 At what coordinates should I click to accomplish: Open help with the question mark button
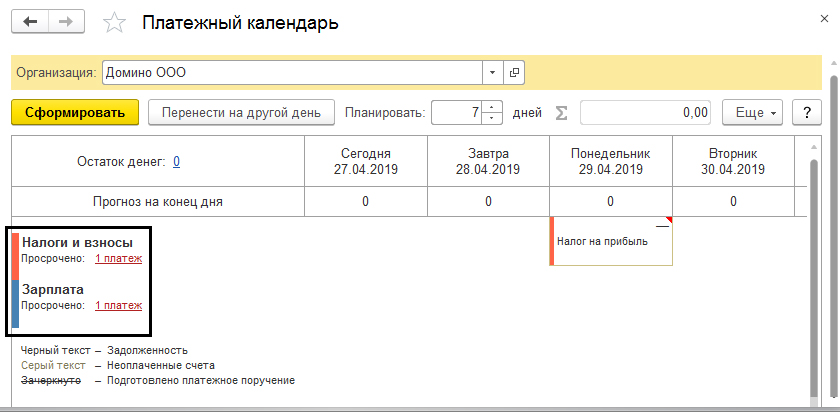805,113
